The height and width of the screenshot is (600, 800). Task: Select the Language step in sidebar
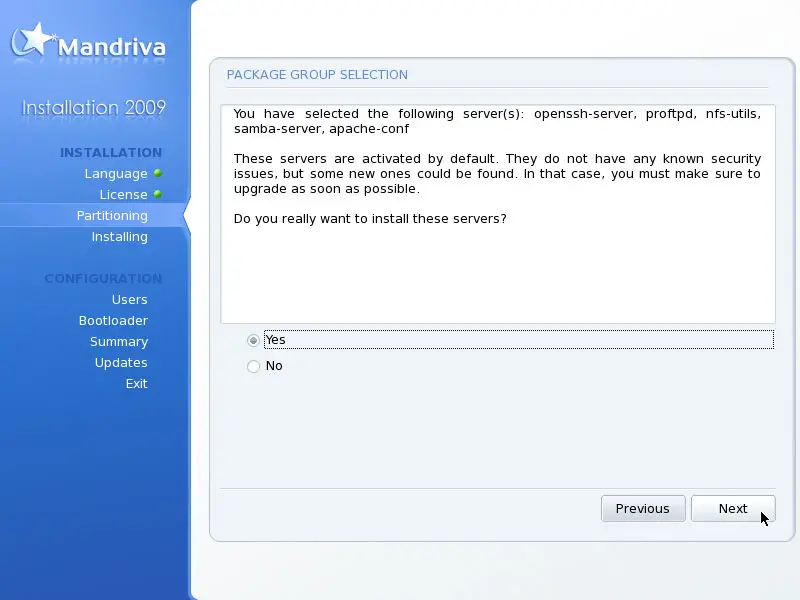point(116,174)
